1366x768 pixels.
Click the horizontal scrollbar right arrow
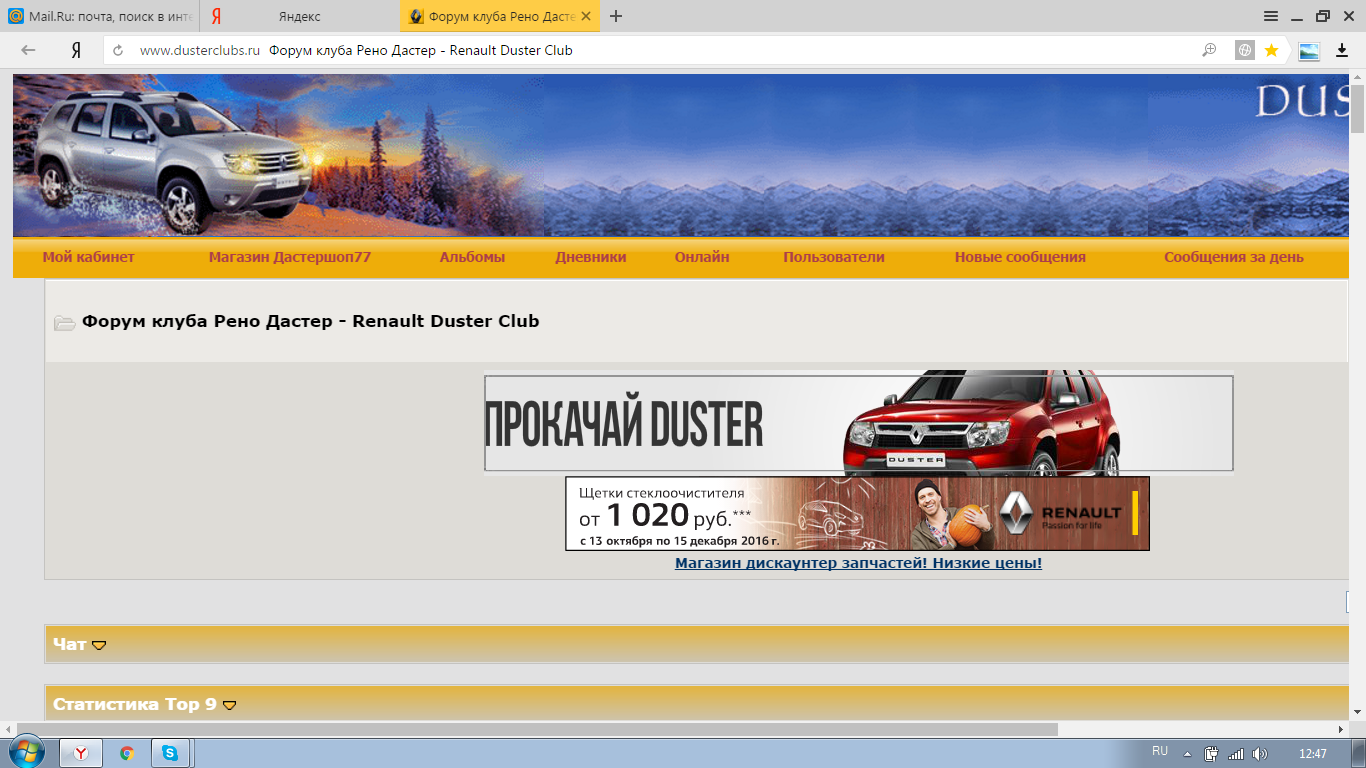[1340, 729]
